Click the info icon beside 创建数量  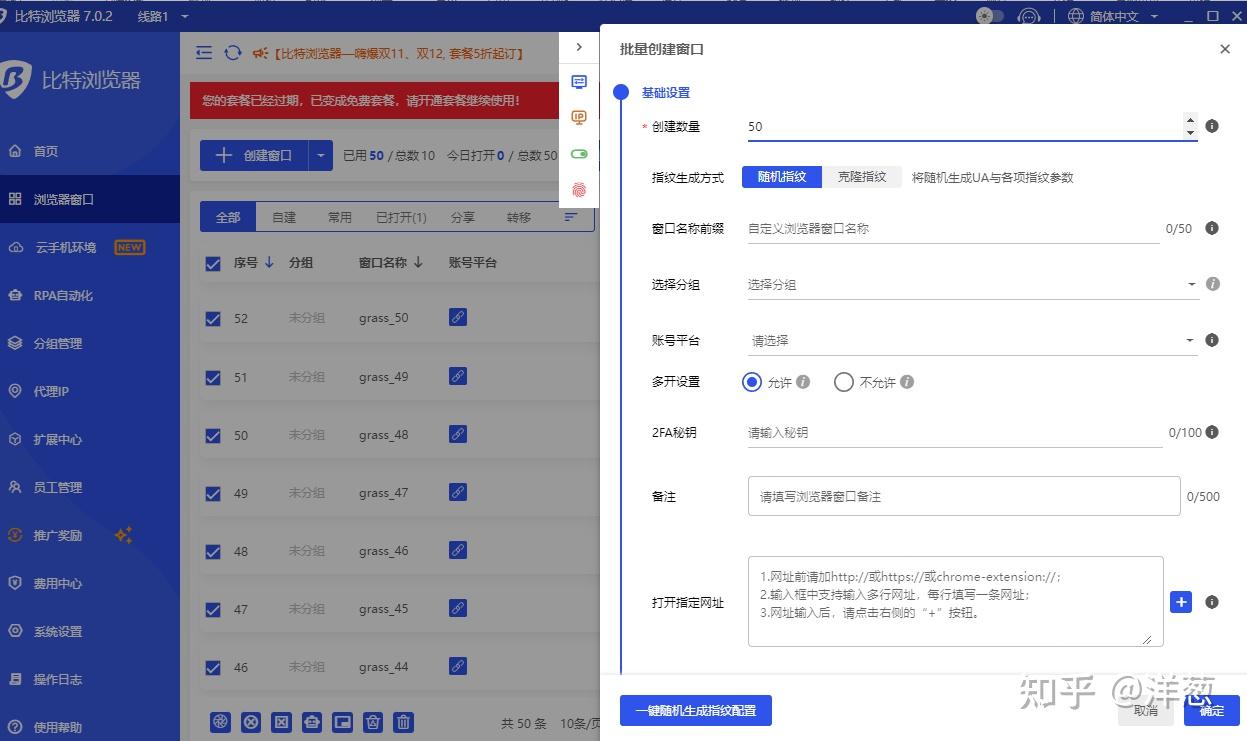pyautogui.click(x=1212, y=126)
